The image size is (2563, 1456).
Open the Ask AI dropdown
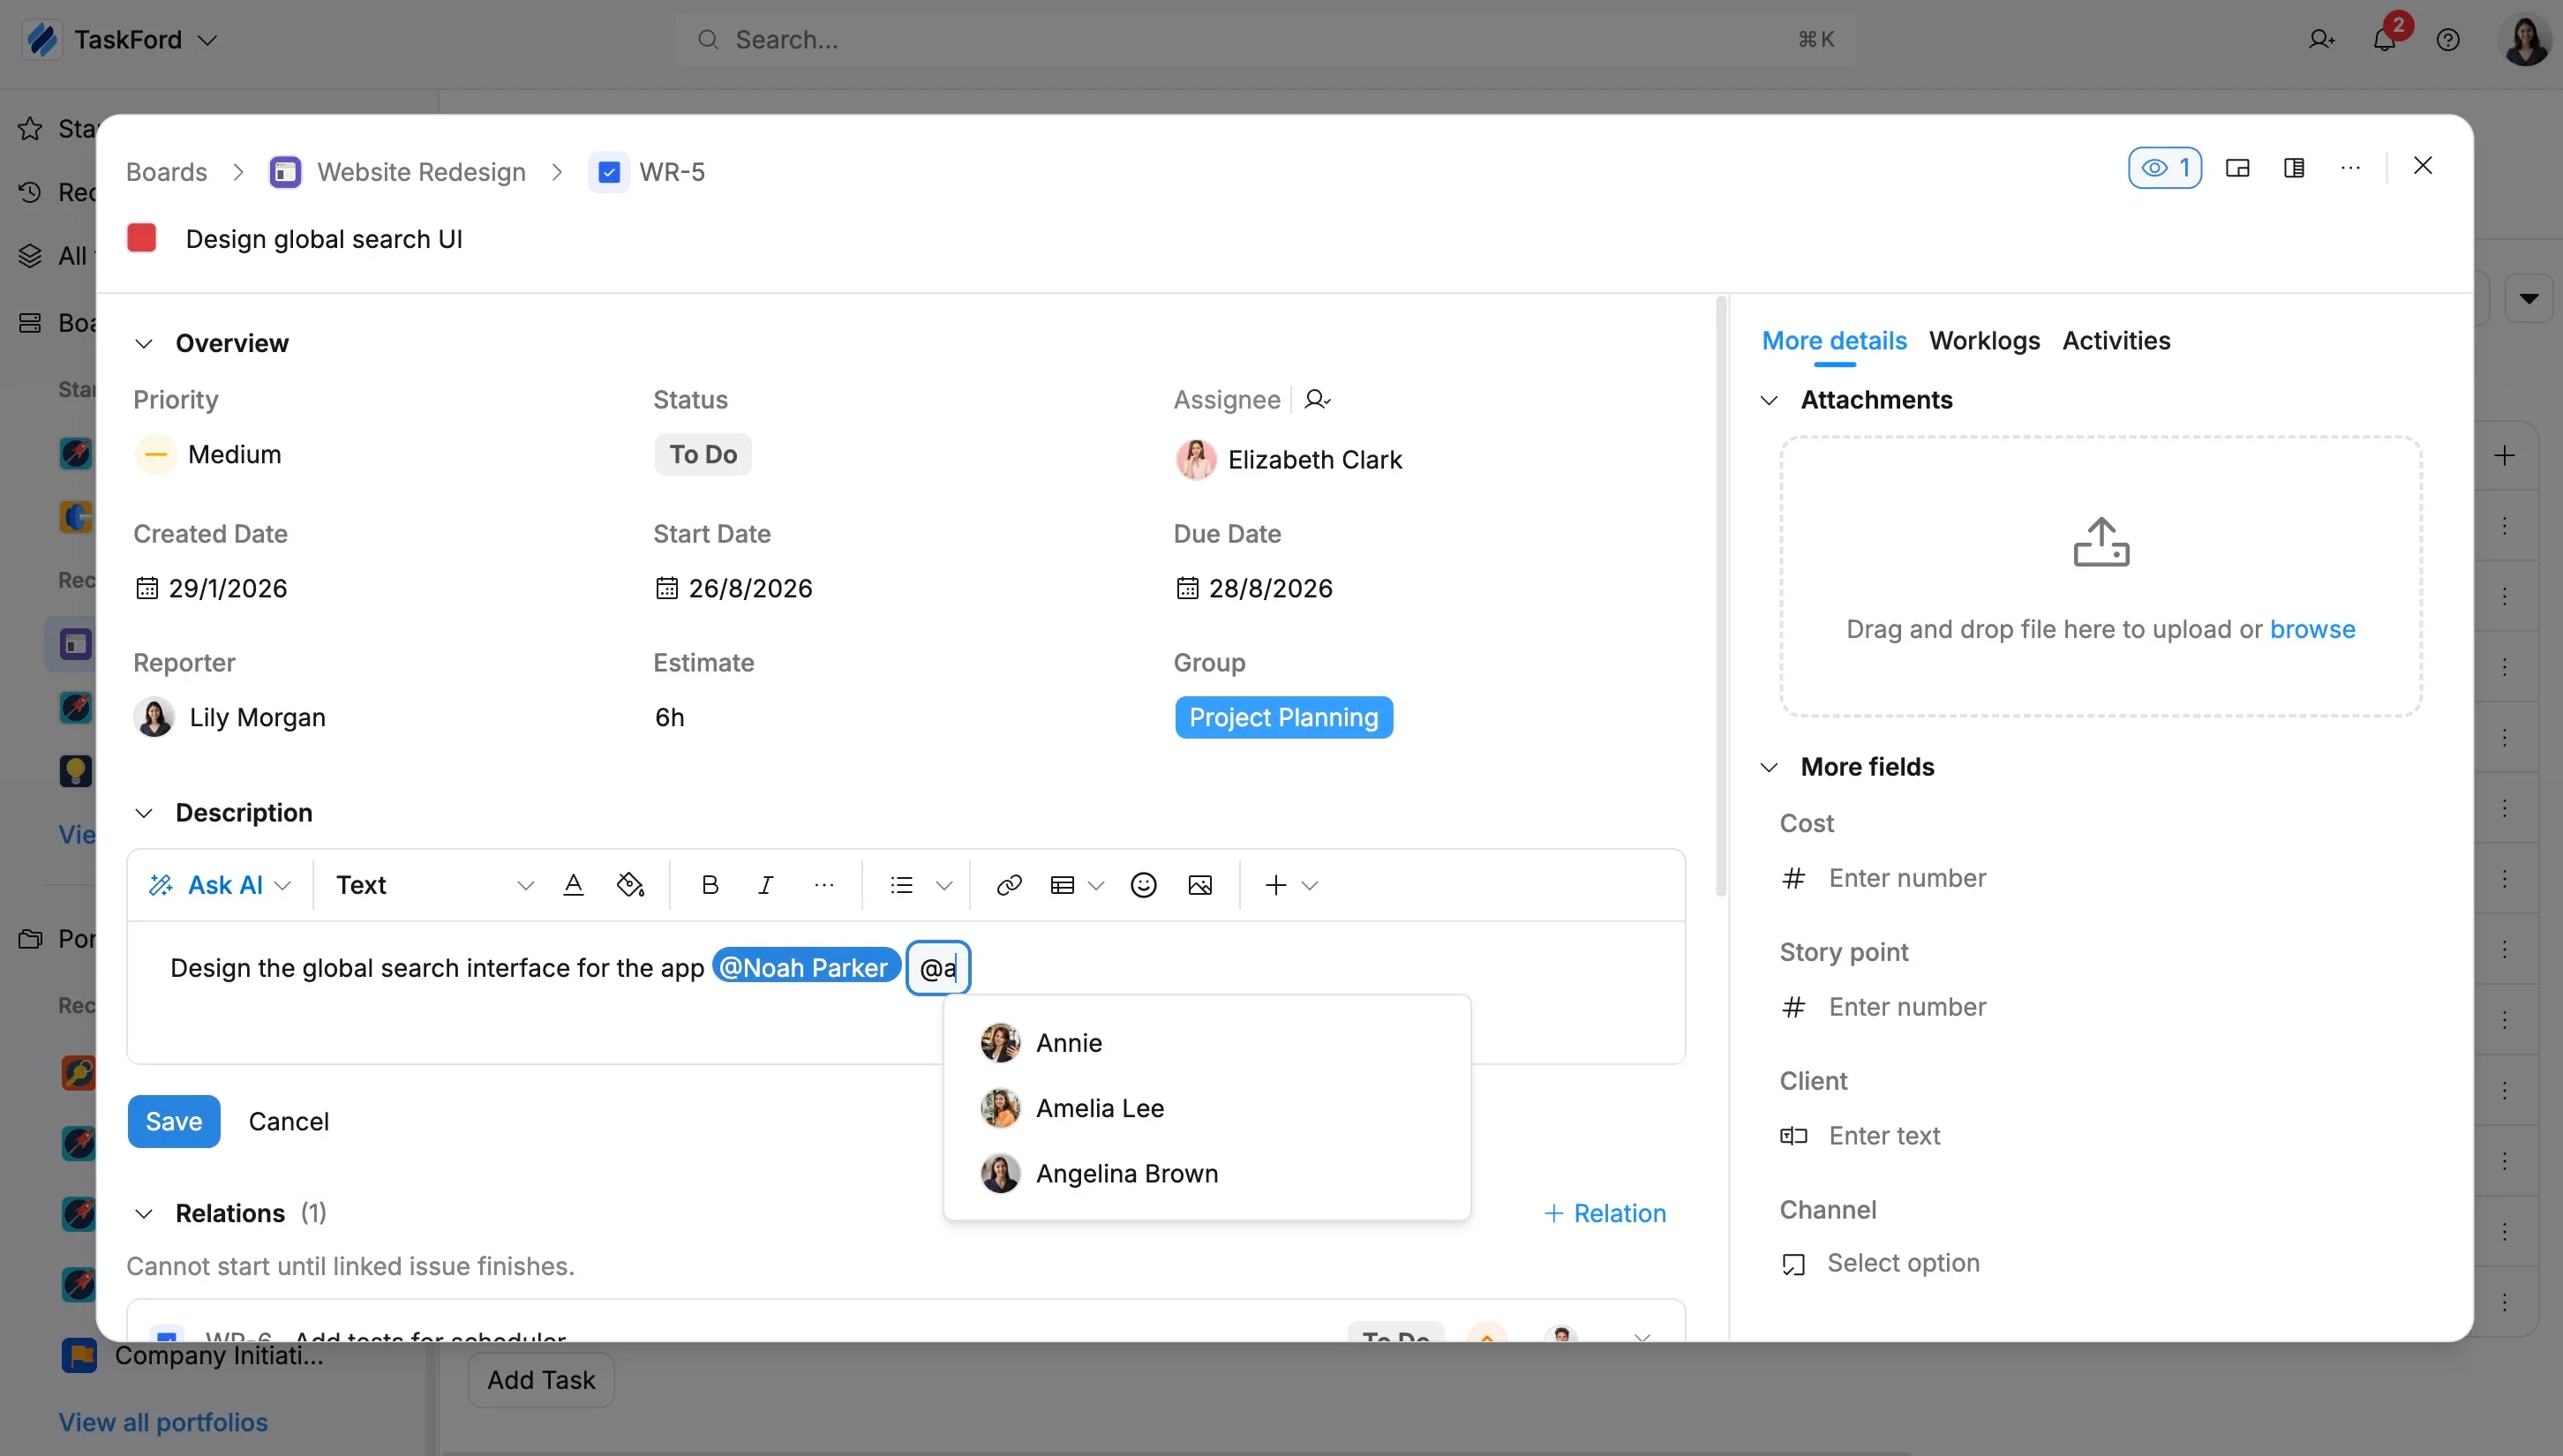pos(219,885)
